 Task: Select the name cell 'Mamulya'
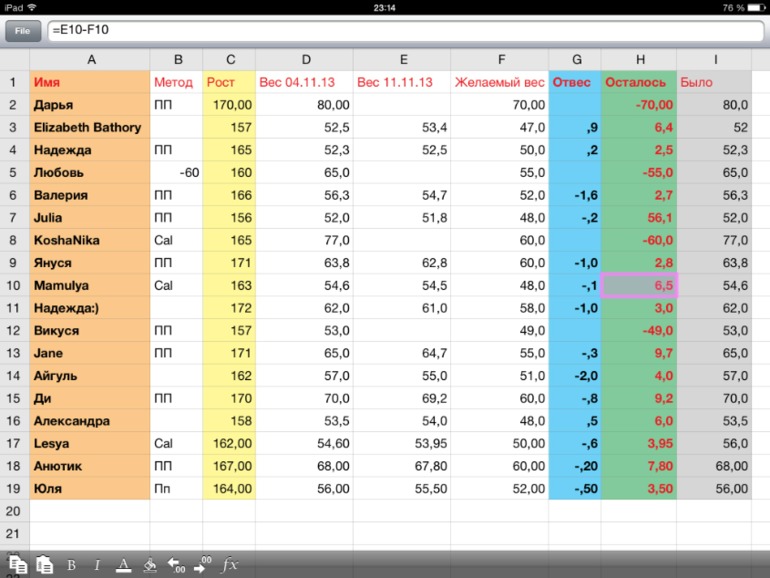pyautogui.click(x=90, y=285)
